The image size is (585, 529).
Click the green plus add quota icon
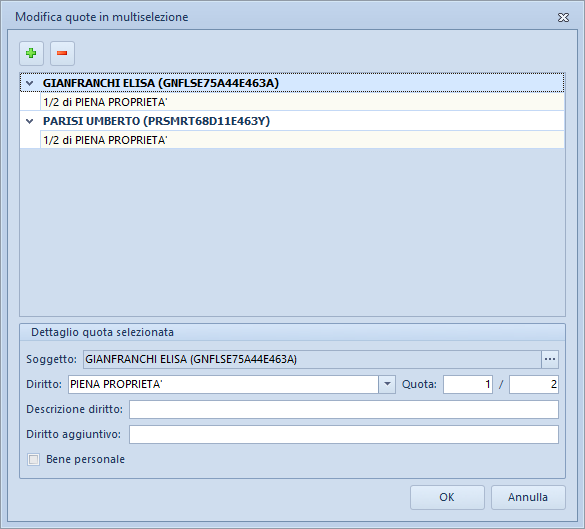pos(31,53)
